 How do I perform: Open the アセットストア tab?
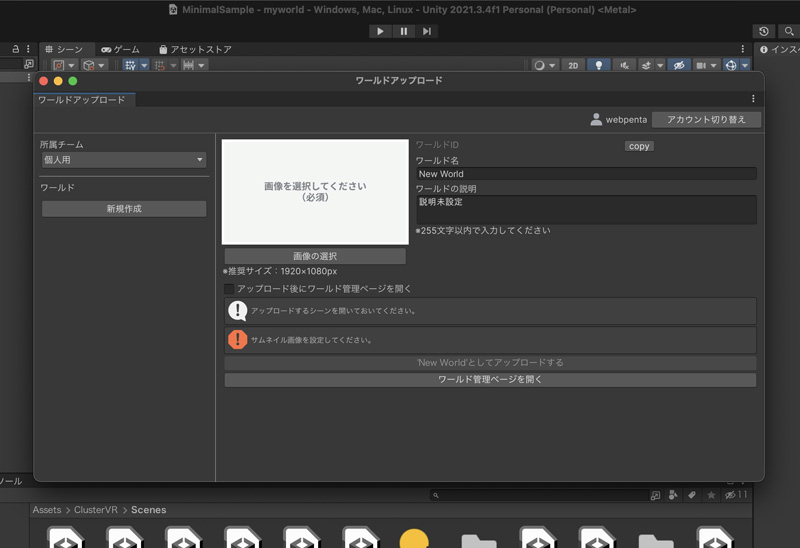click(x=195, y=49)
